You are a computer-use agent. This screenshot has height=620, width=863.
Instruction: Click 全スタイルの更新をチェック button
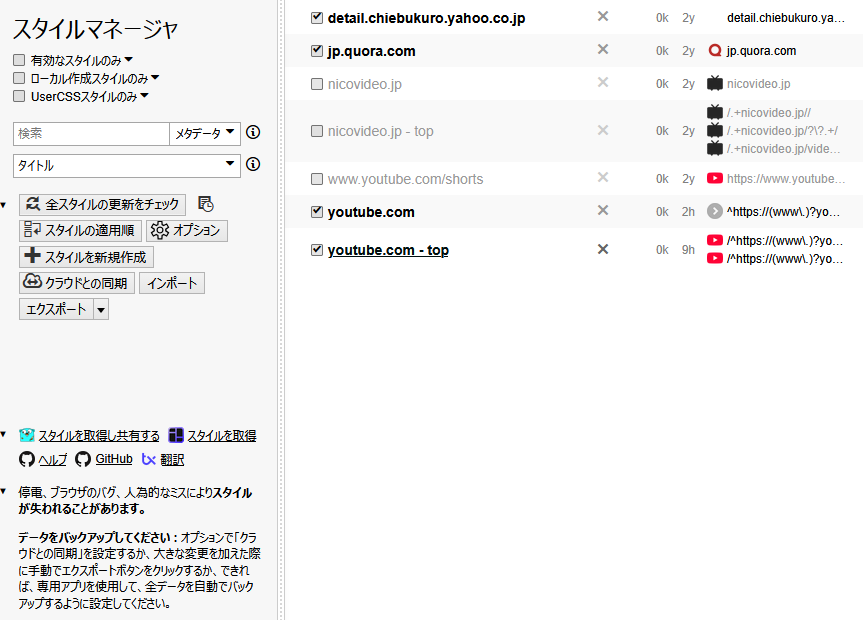(x=102, y=205)
